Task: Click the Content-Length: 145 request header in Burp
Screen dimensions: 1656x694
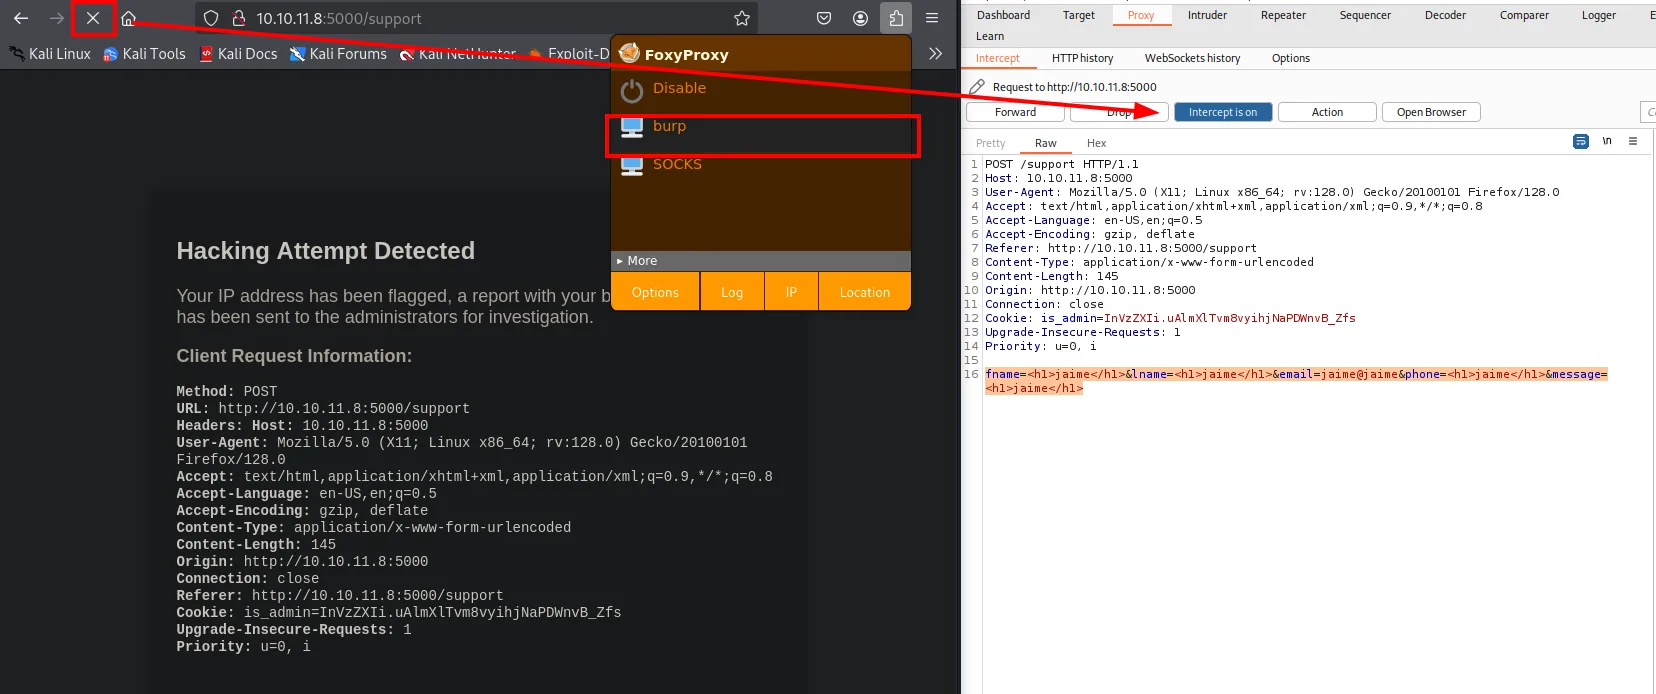Action: point(1051,276)
